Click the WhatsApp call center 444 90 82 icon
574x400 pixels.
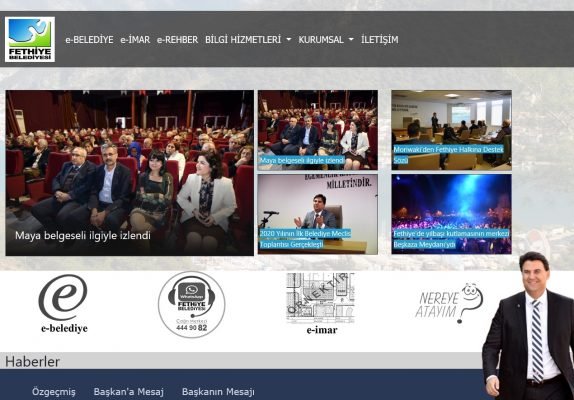(x=191, y=304)
